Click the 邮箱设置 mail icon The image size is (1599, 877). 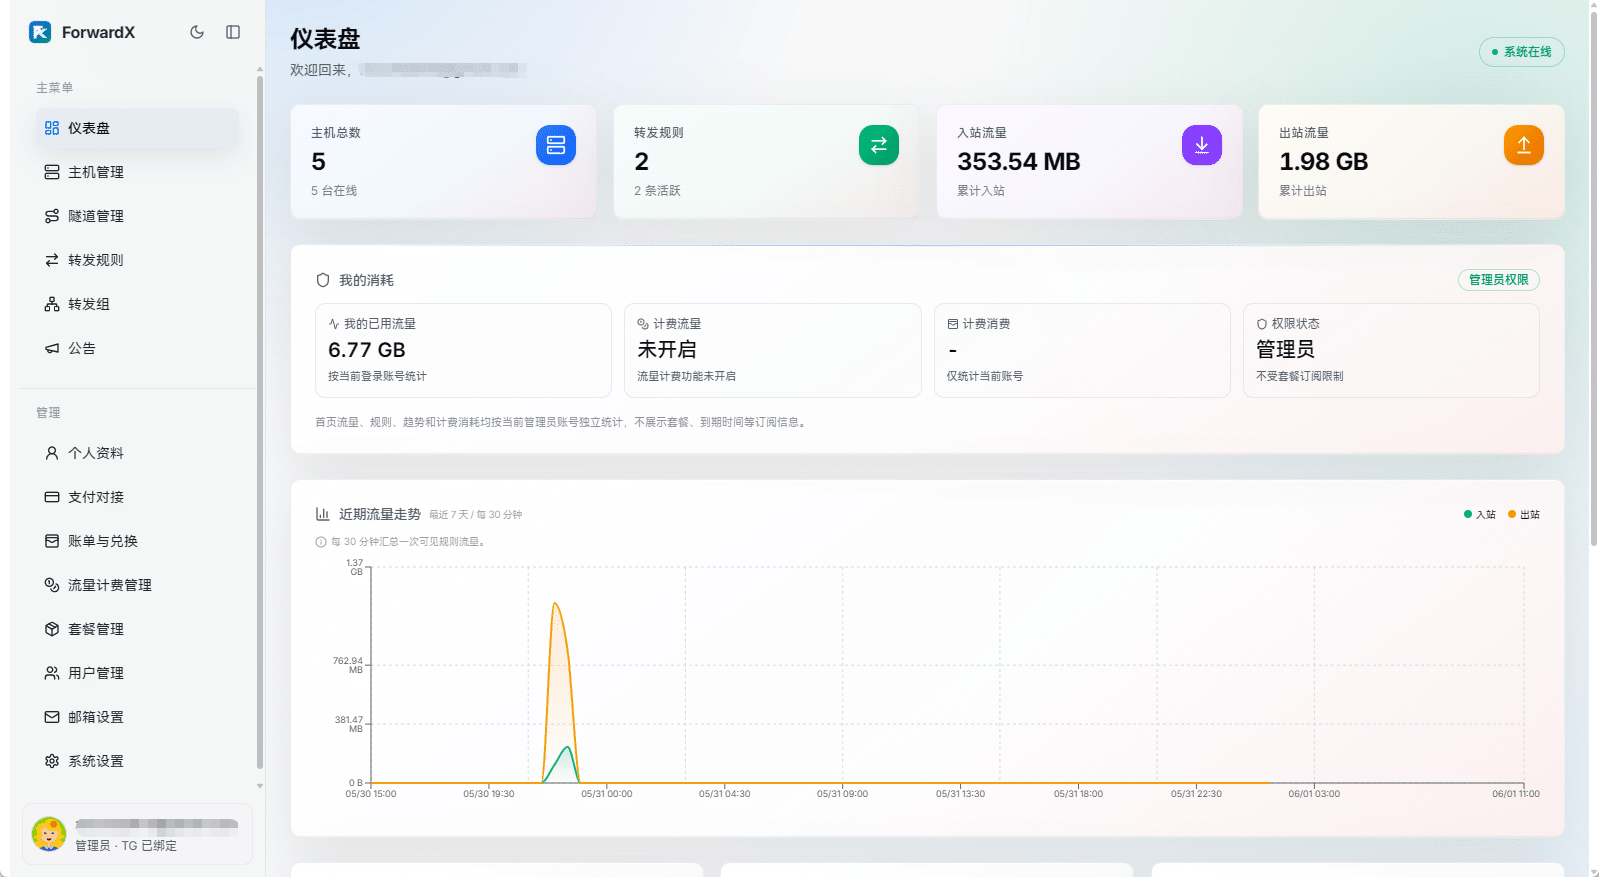pos(52,717)
